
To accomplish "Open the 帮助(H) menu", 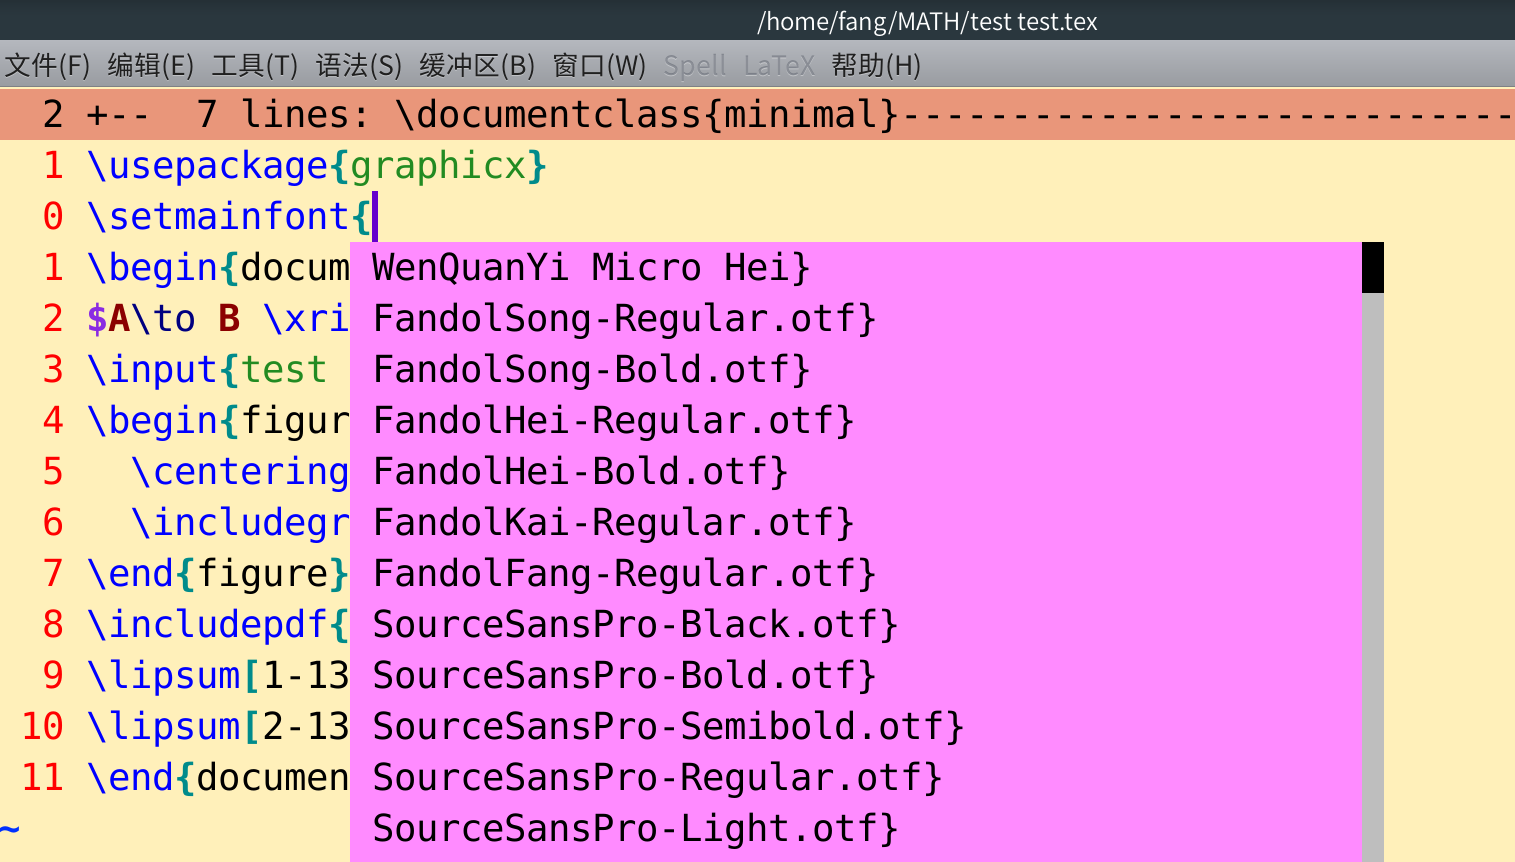I will click(x=876, y=66).
